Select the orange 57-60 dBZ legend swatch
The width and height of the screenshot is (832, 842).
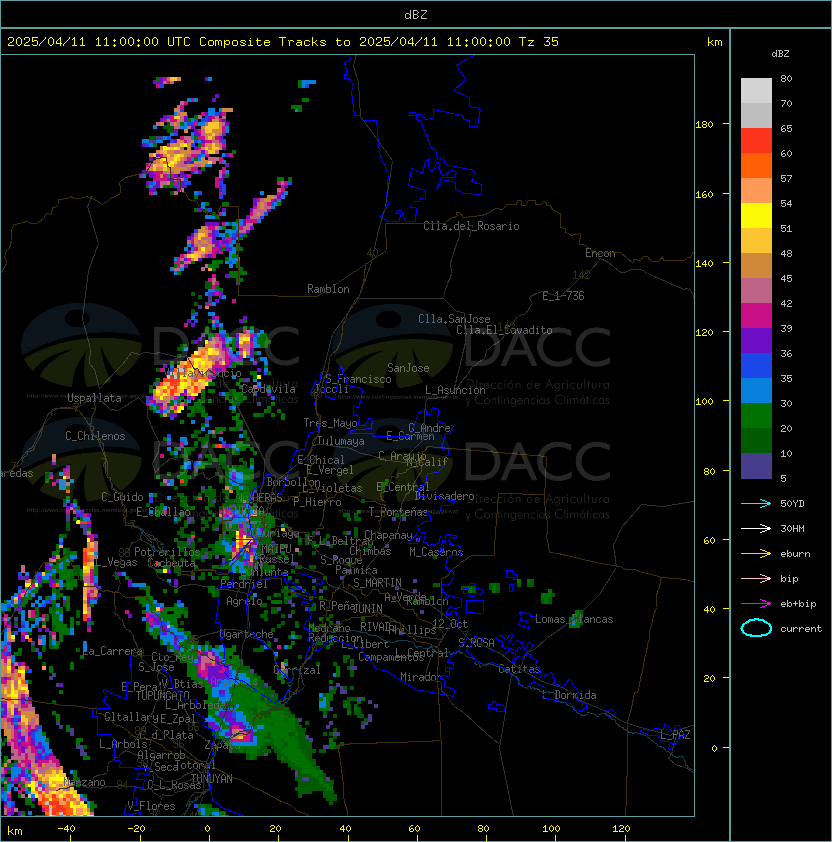756,165
